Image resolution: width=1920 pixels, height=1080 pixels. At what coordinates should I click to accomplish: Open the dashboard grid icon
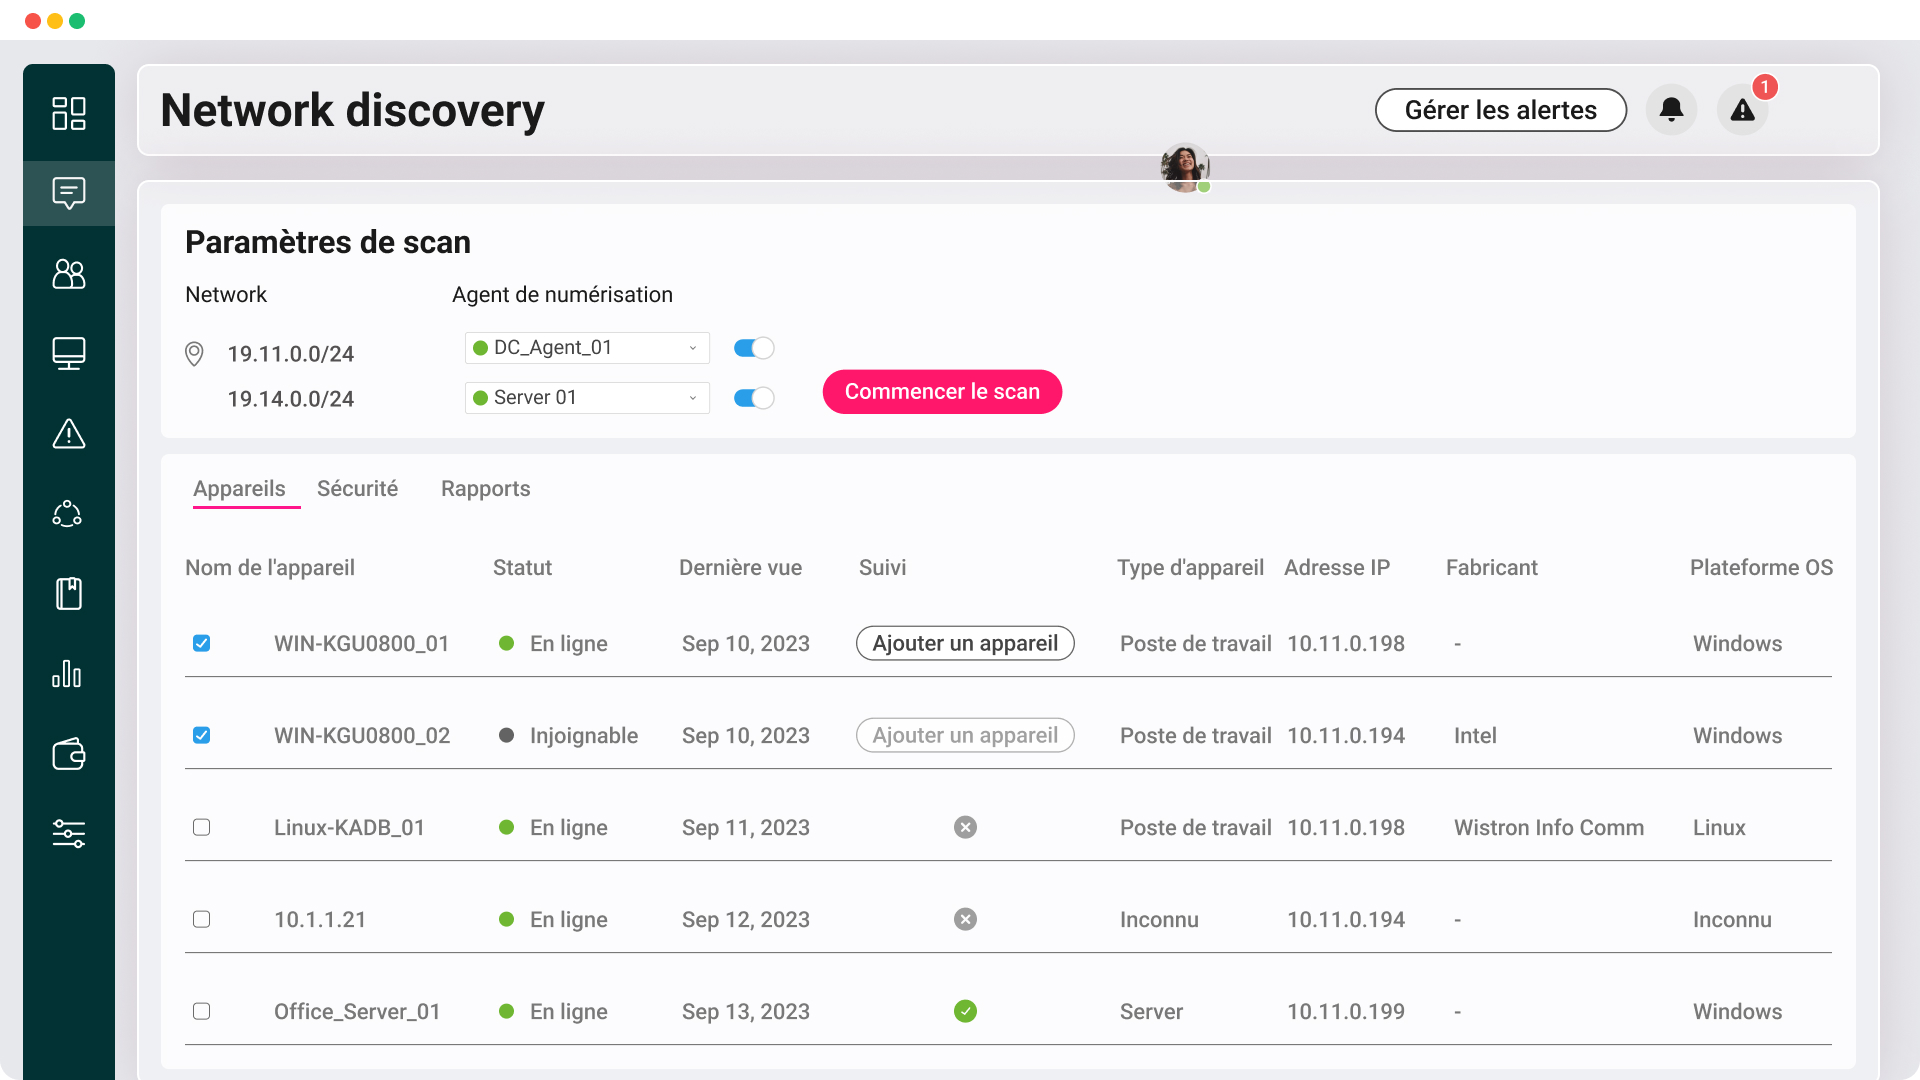click(x=68, y=114)
